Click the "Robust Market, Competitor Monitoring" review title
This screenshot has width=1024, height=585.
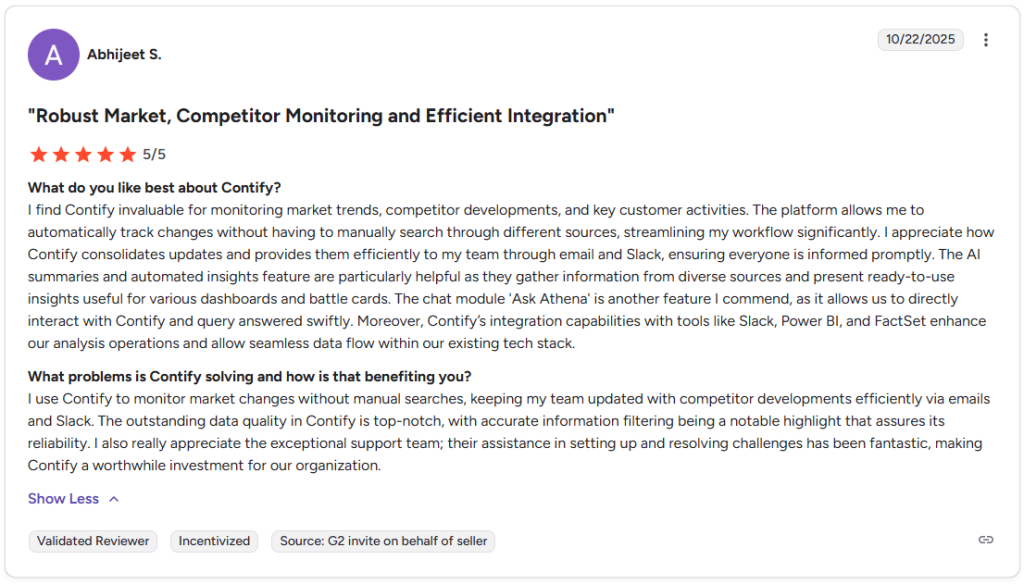[x=321, y=116]
